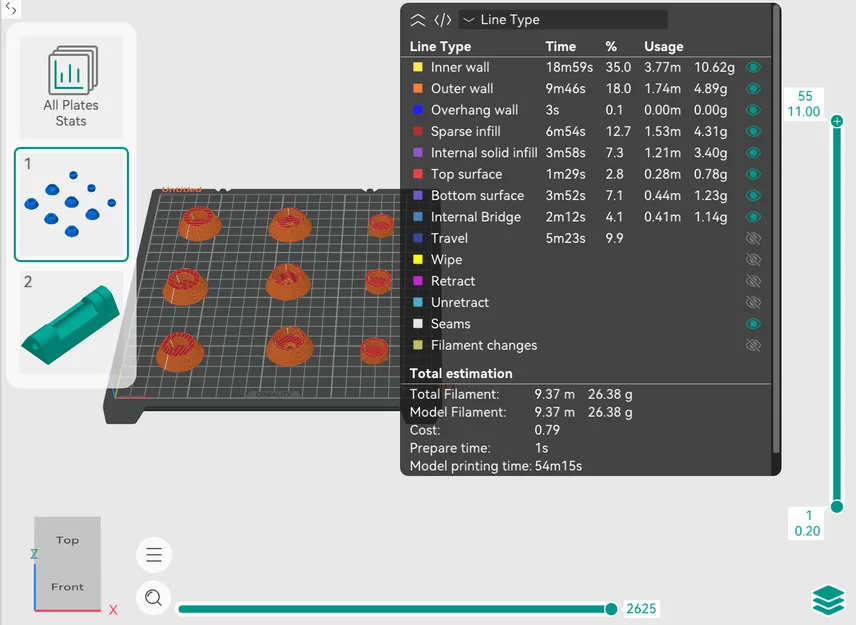Click the G-code view angle-brackets icon
The image size is (856, 625).
coord(443,20)
